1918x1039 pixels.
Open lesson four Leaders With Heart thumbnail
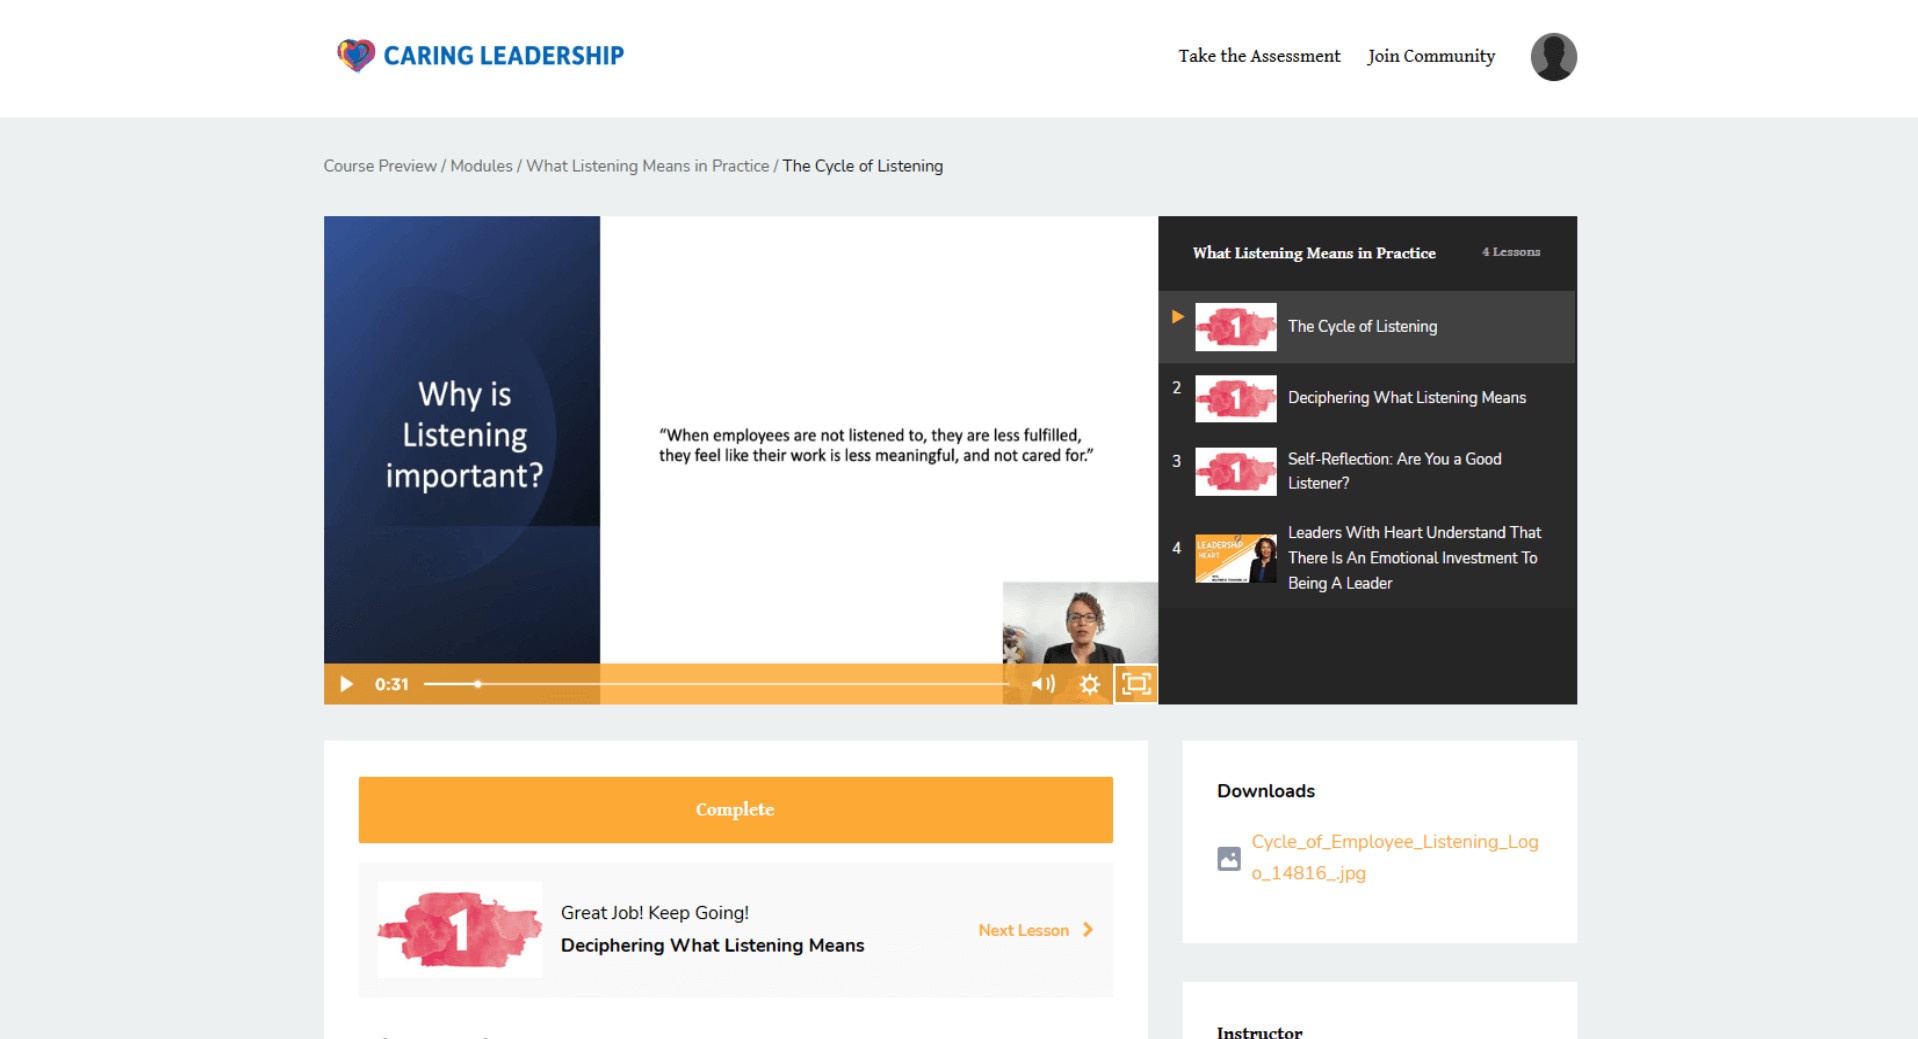pos(1236,558)
